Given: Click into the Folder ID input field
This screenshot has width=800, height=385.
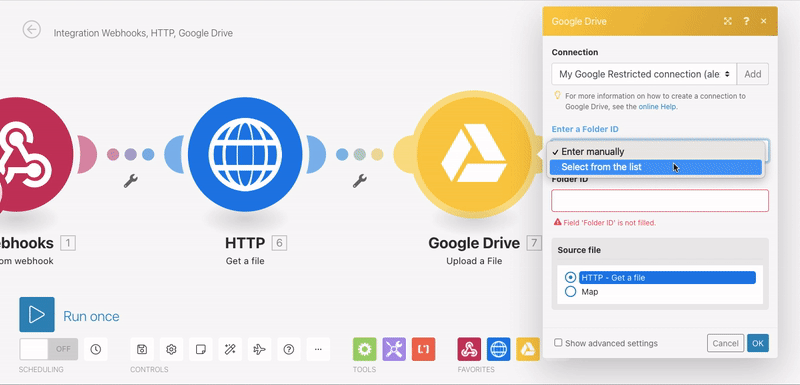Looking at the screenshot, I should (x=660, y=200).
